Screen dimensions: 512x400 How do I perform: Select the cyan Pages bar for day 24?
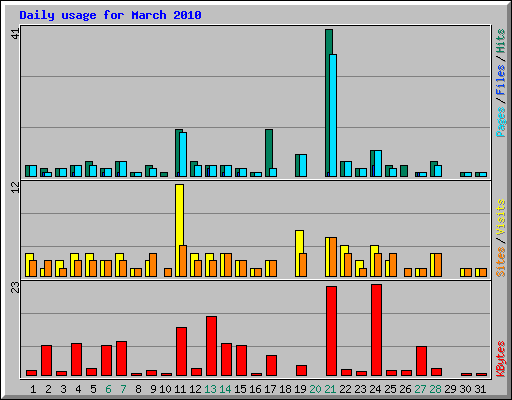click(x=378, y=163)
